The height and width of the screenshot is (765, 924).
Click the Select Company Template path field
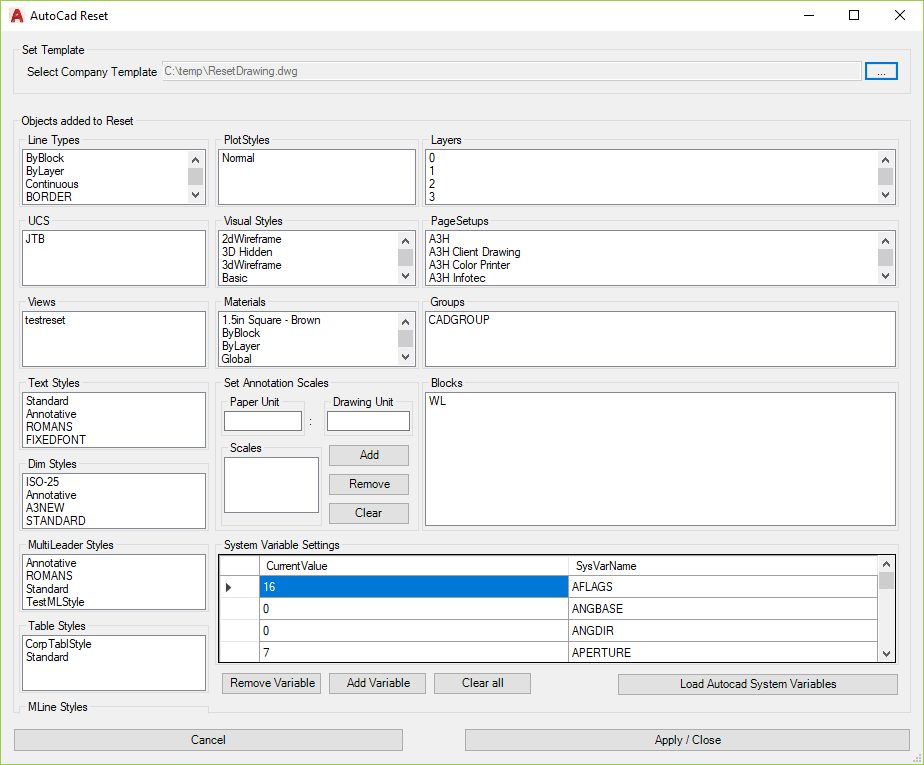tap(510, 71)
